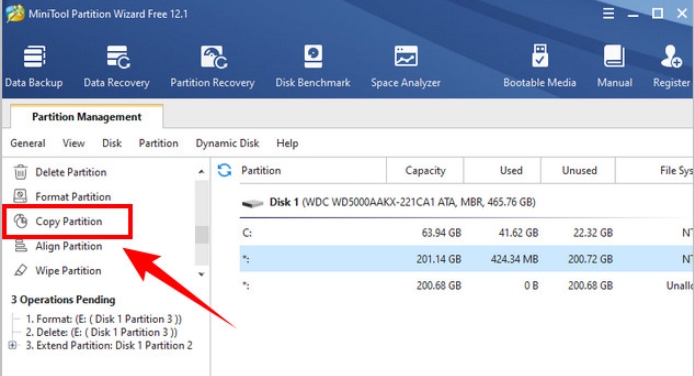Click the 424.34 MB used cell
The height and width of the screenshot is (376, 694).
pyautogui.click(x=514, y=259)
